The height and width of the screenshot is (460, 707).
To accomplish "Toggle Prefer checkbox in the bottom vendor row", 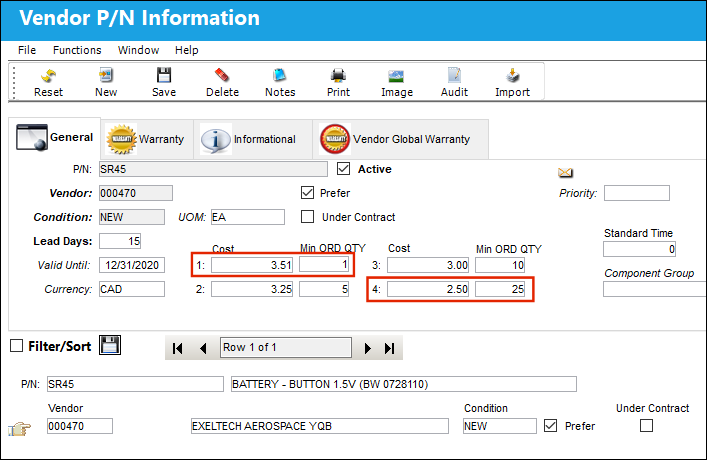I will coord(551,425).
